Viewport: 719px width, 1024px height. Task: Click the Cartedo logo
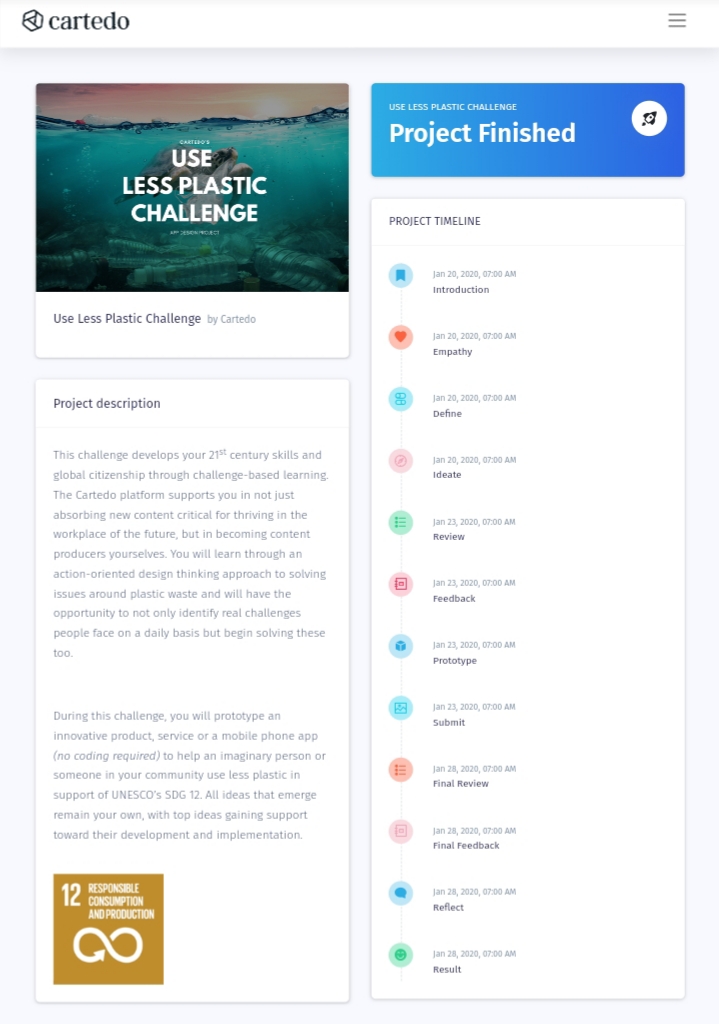[x=76, y=21]
